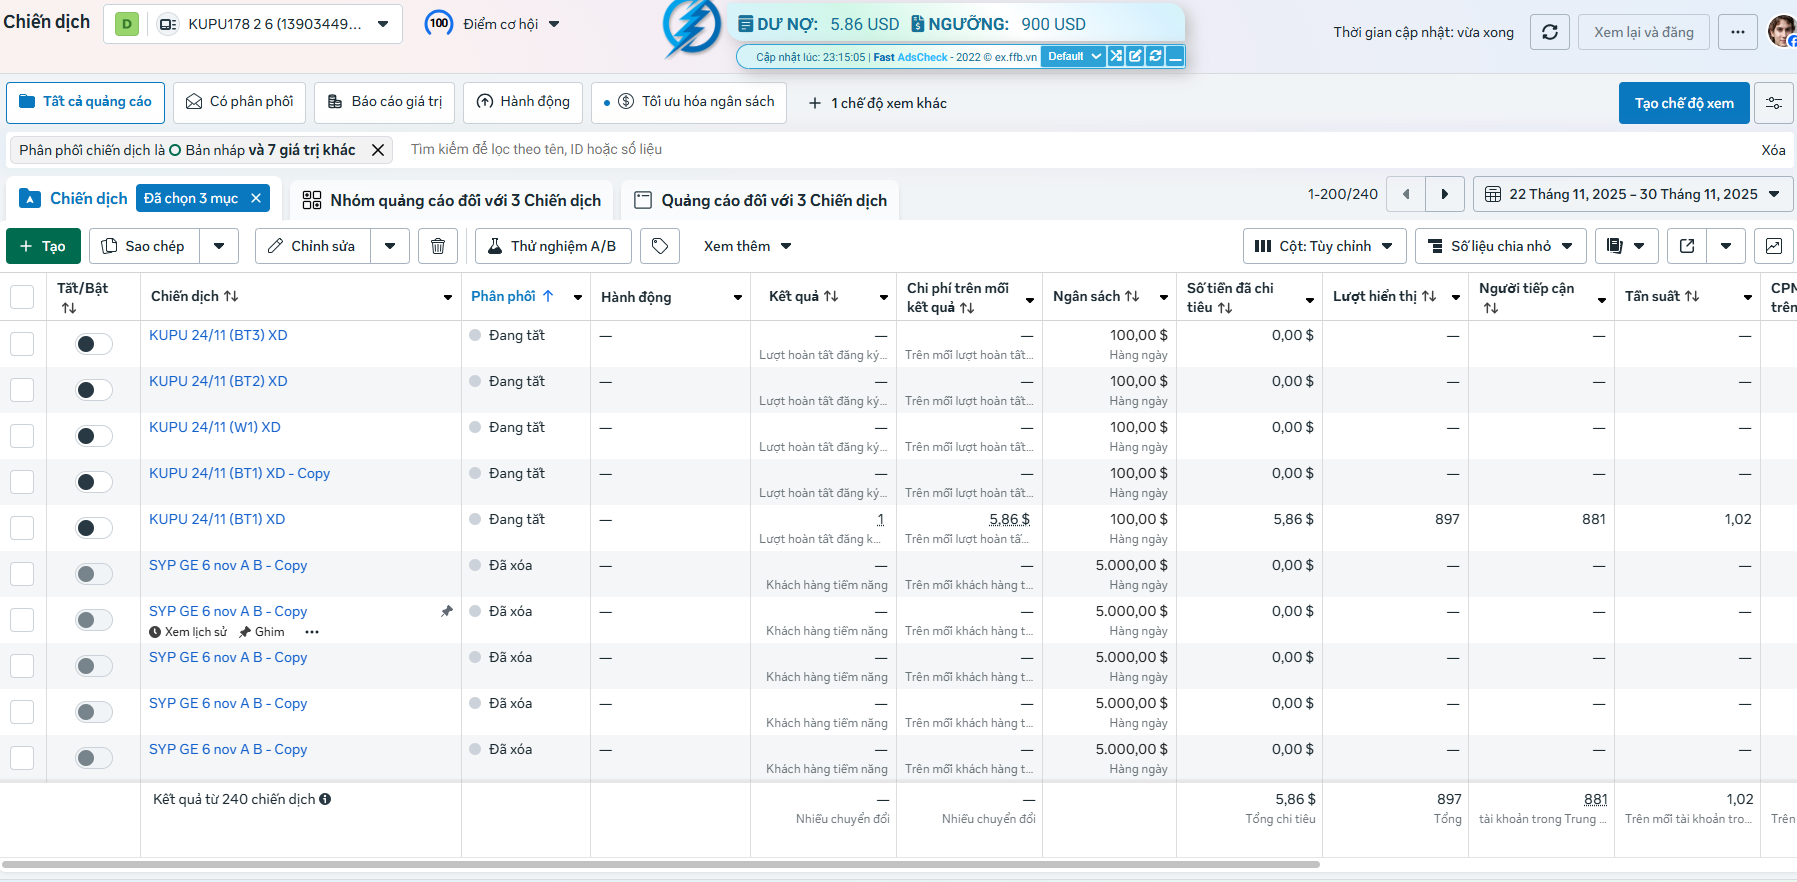This screenshot has height=882, width=1797.
Task: Open the date range picker dropdown
Action: [1633, 194]
